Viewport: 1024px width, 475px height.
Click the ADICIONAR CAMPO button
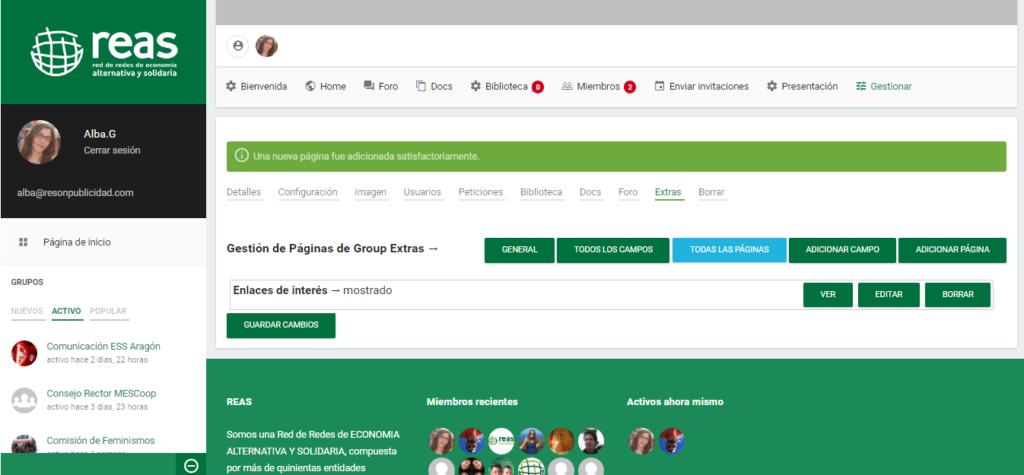pos(842,250)
